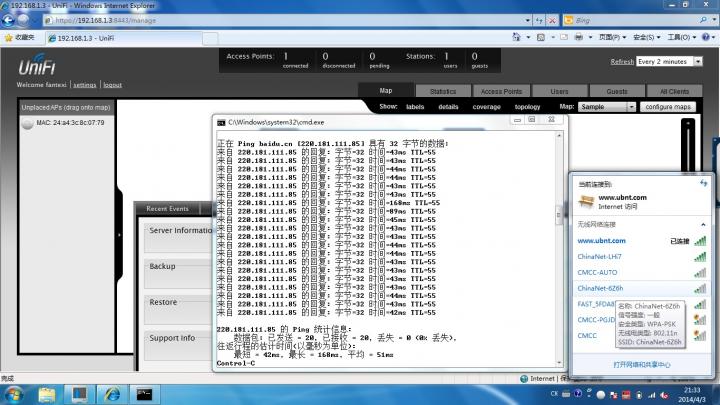Toggle the details map option

pos(448,107)
